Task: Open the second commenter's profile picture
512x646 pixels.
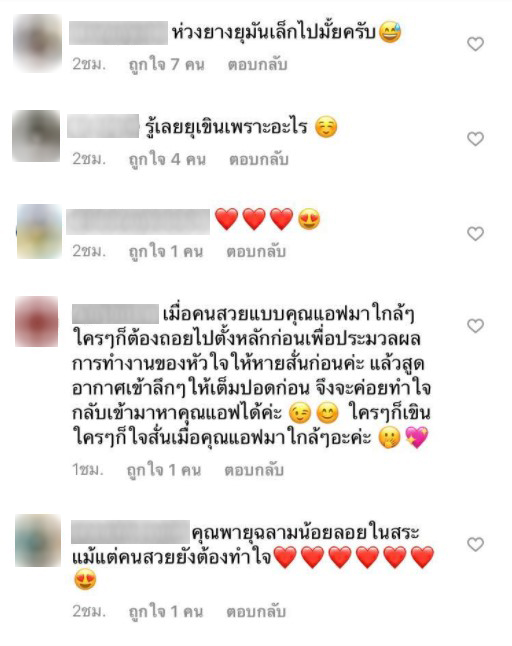Action: tap(36, 136)
